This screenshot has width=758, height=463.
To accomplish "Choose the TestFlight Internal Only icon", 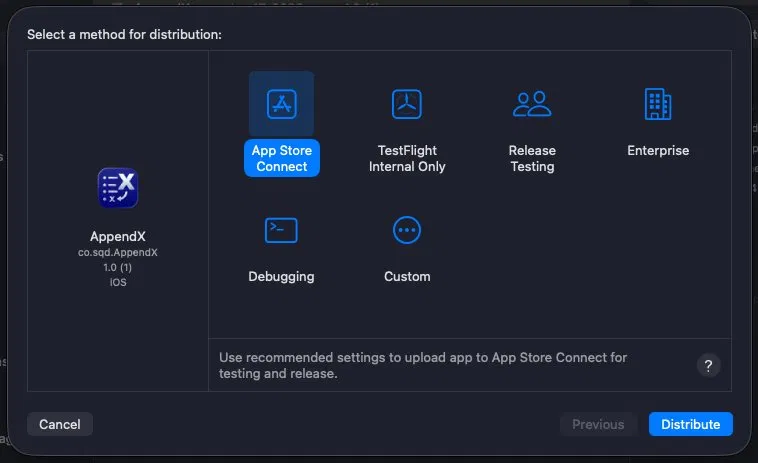I will click(407, 104).
